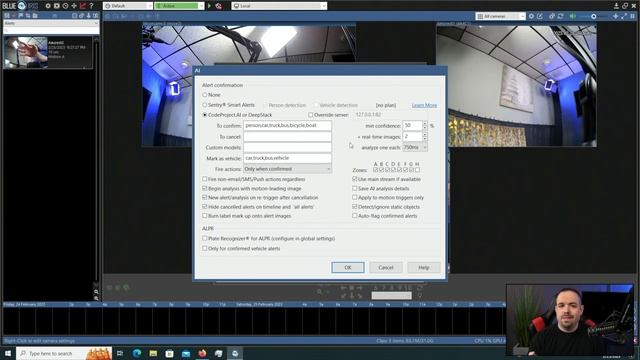Click the camera settings gear next to All cameras
The height and width of the screenshot is (360, 640).
531,16
